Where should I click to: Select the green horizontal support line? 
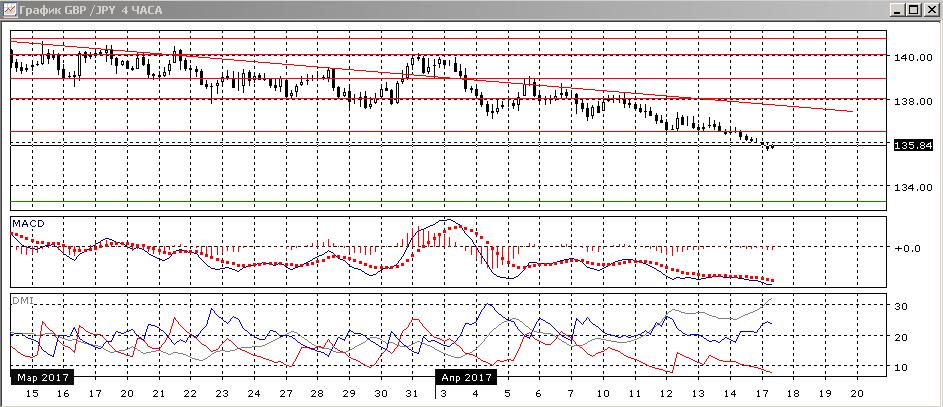click(448, 201)
